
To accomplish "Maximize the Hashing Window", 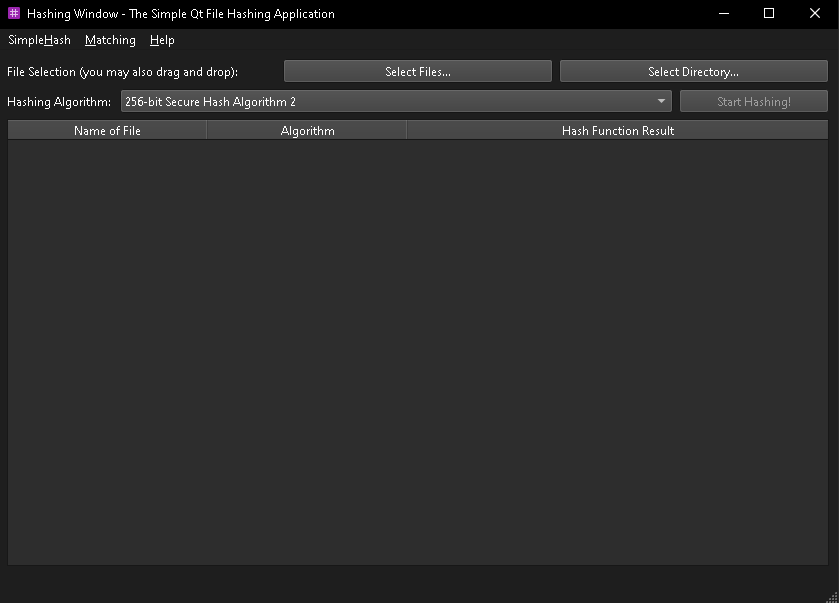I will [769, 14].
